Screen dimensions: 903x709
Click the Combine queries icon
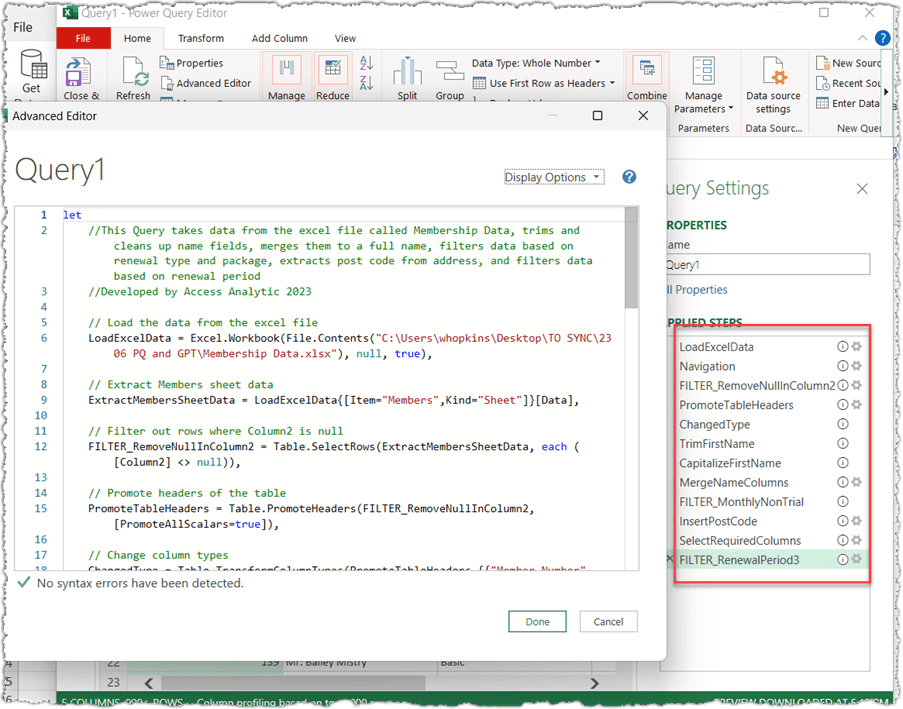coord(647,70)
